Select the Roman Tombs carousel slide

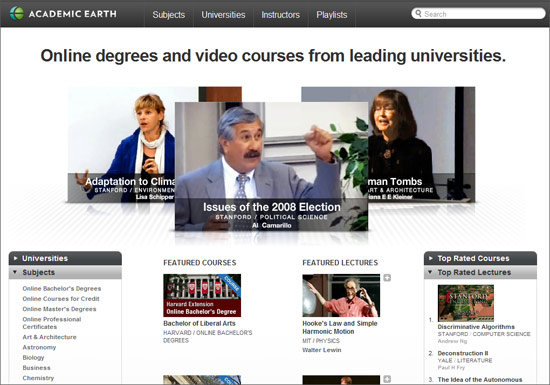tap(422, 144)
